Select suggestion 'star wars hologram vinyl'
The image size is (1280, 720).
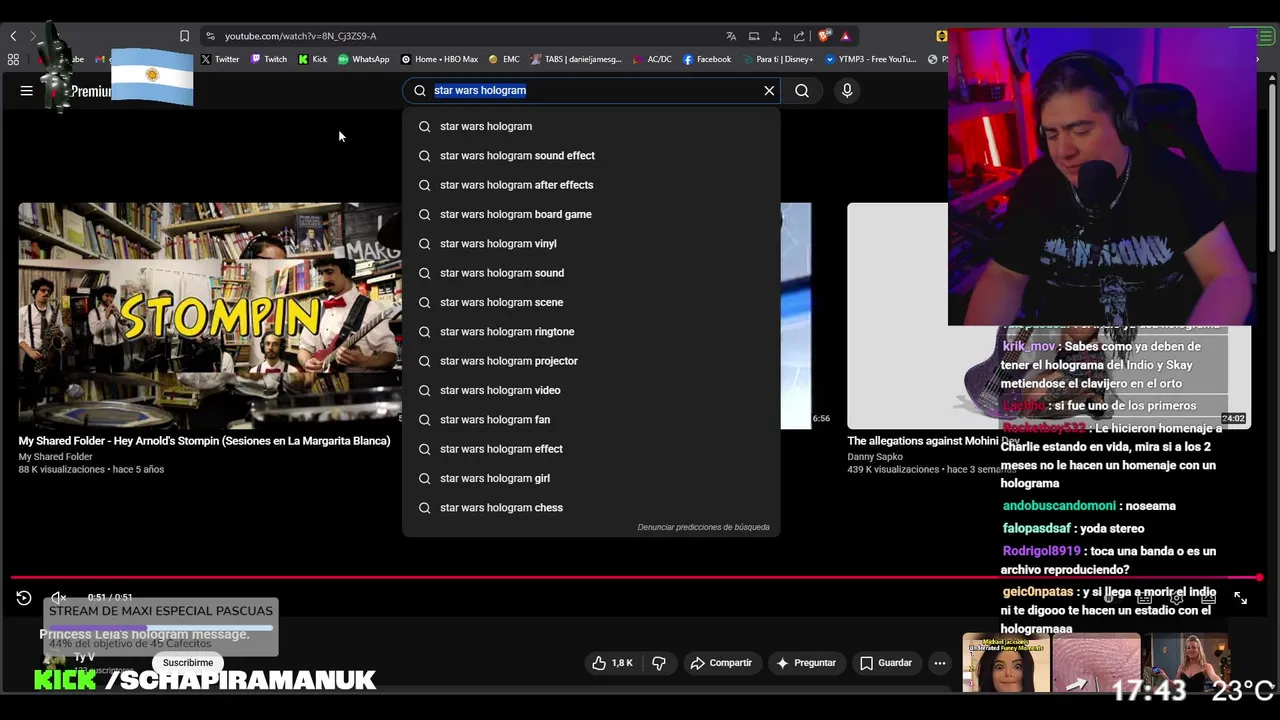tap(591, 244)
